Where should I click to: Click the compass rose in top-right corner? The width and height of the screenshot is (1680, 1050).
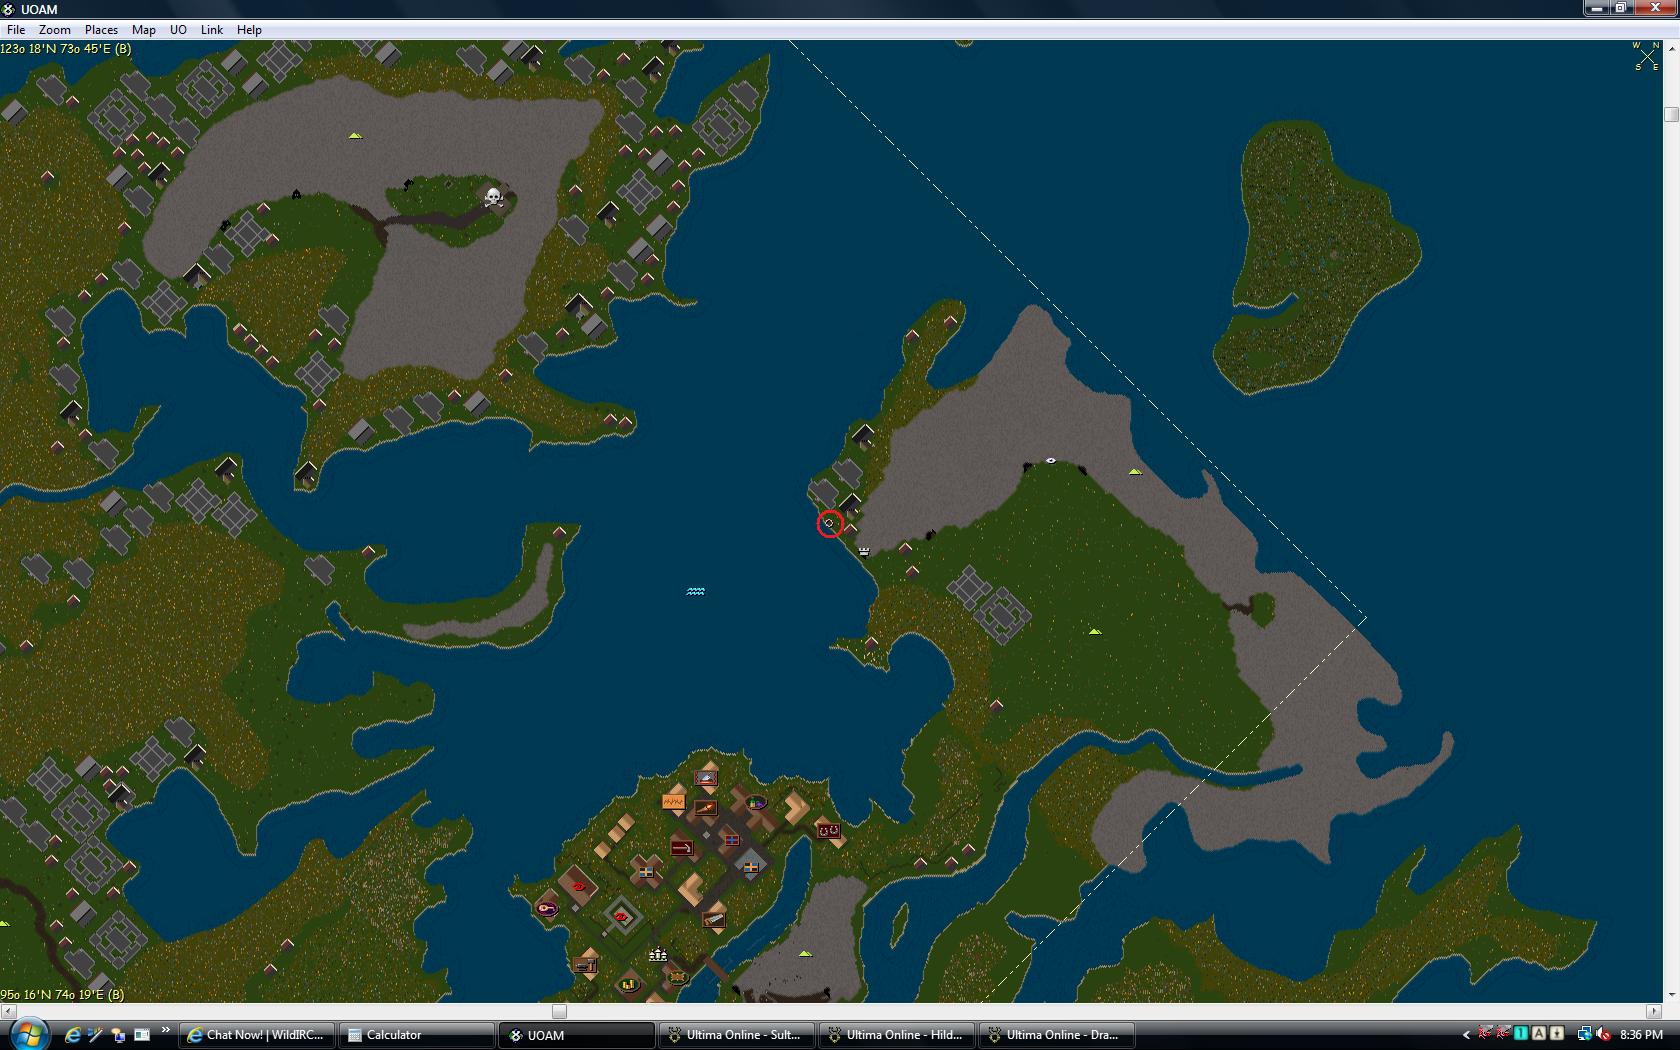pos(1646,56)
